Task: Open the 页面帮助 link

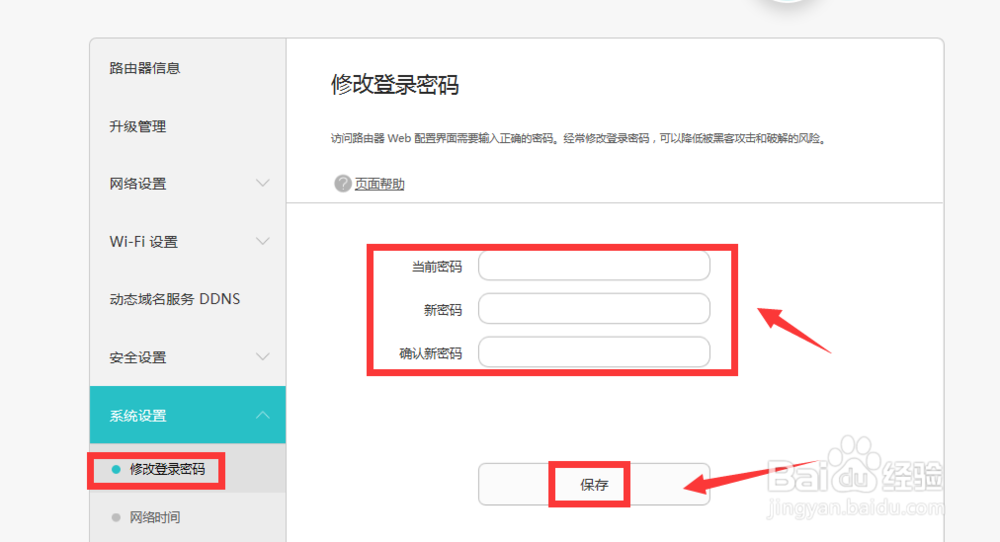Action: (x=380, y=184)
